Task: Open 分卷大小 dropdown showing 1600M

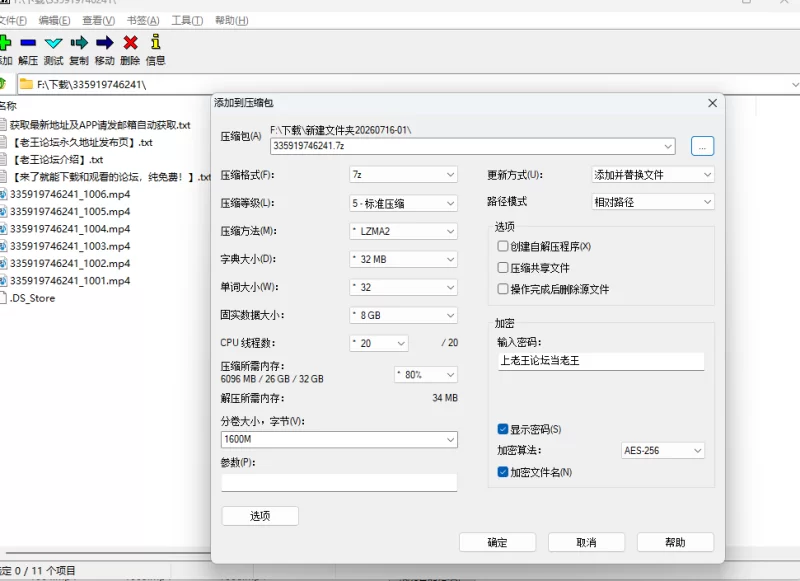Action: [339, 439]
